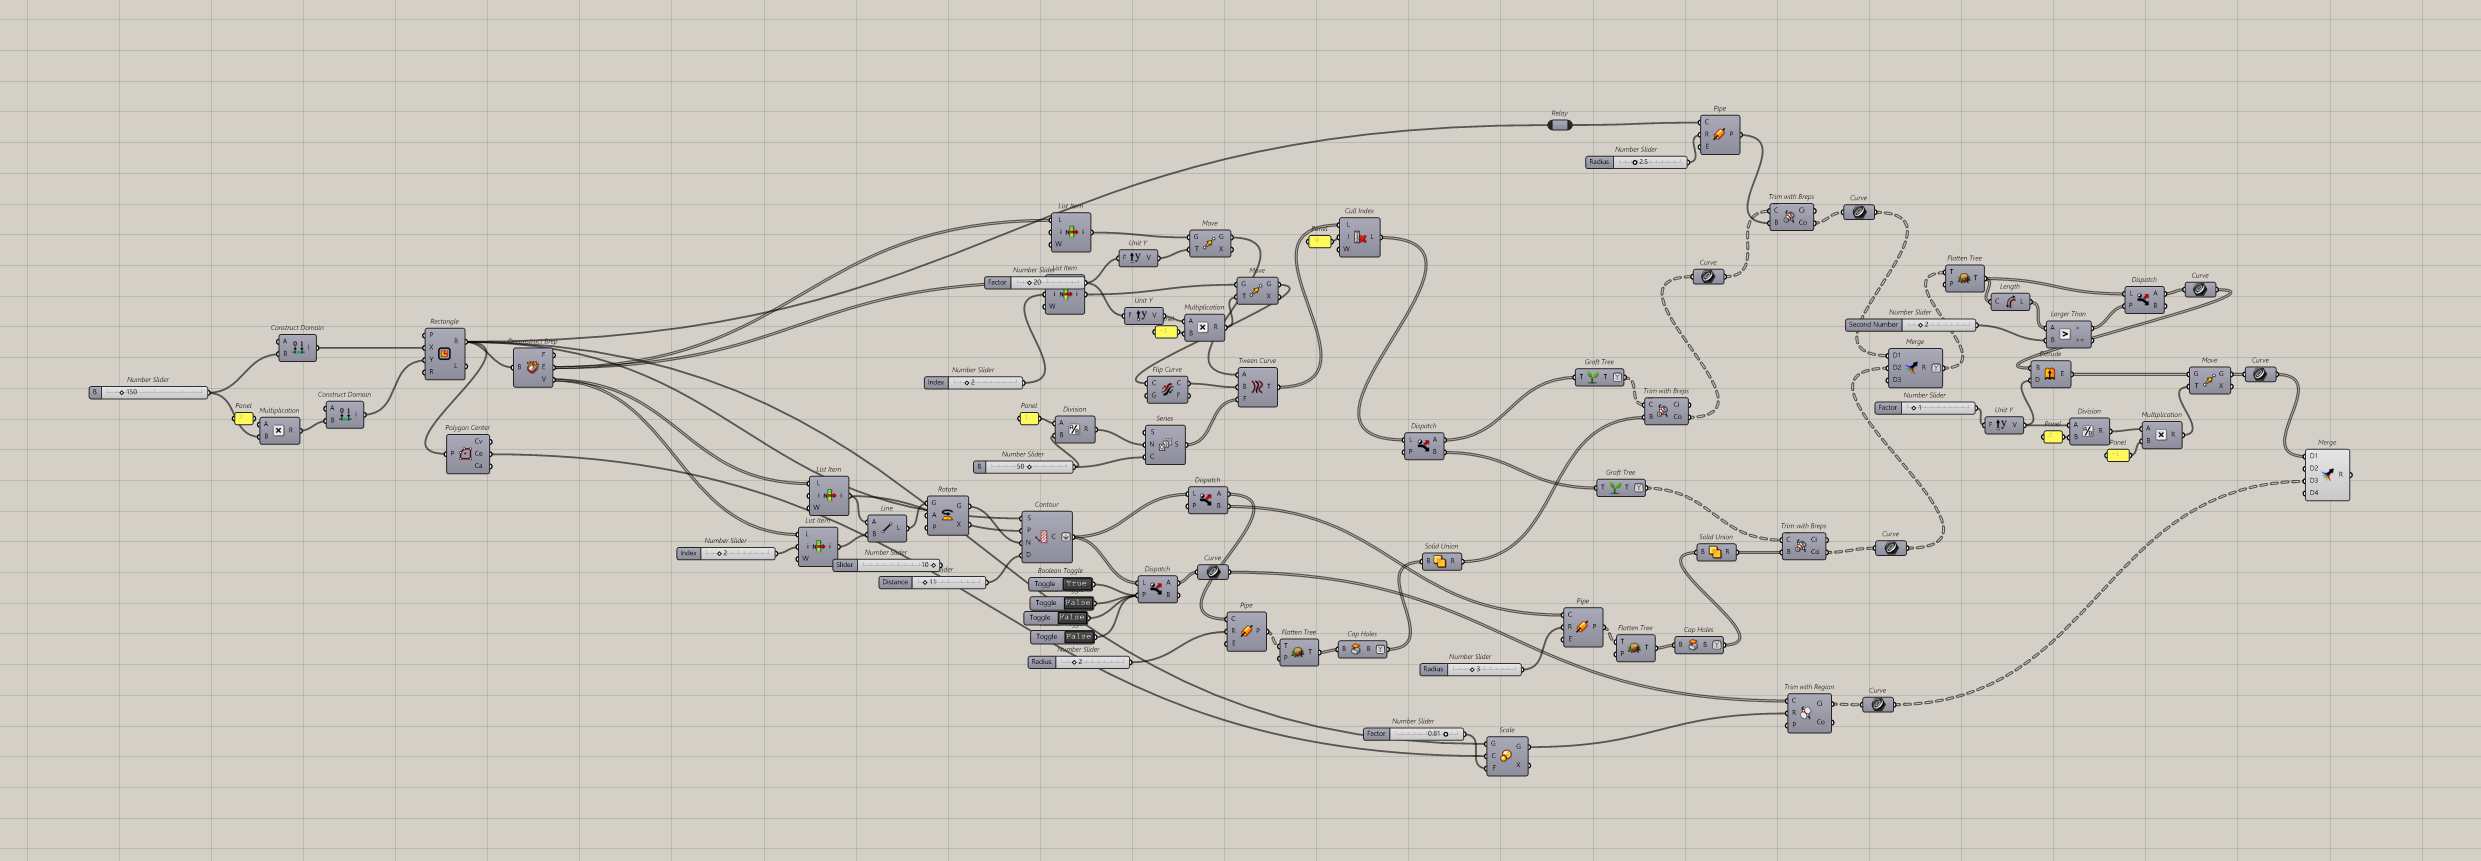
Task: Switch the Boolean Toggle showing True
Action: click(x=1076, y=584)
